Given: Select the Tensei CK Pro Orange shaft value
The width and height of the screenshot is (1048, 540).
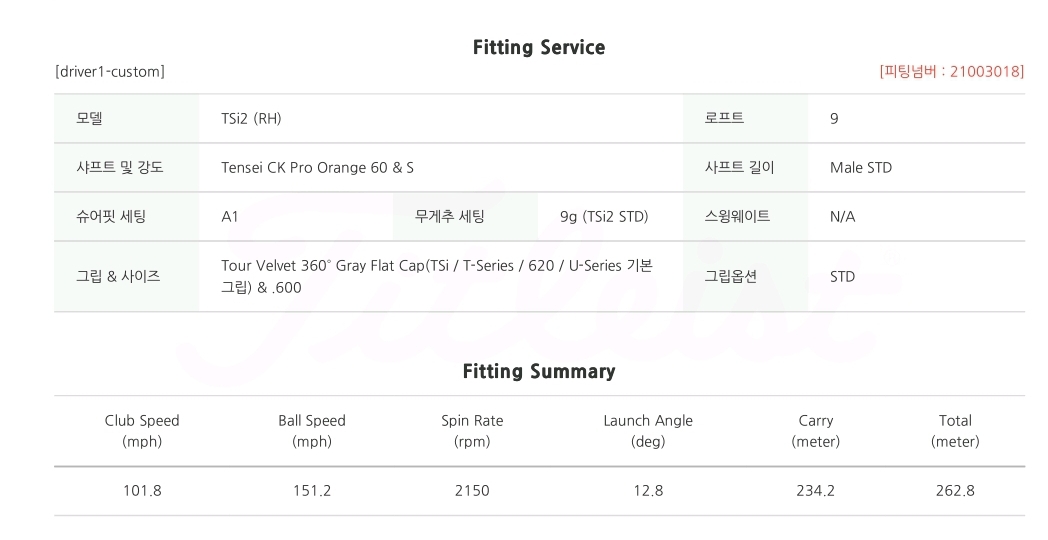Looking at the screenshot, I should point(317,167).
